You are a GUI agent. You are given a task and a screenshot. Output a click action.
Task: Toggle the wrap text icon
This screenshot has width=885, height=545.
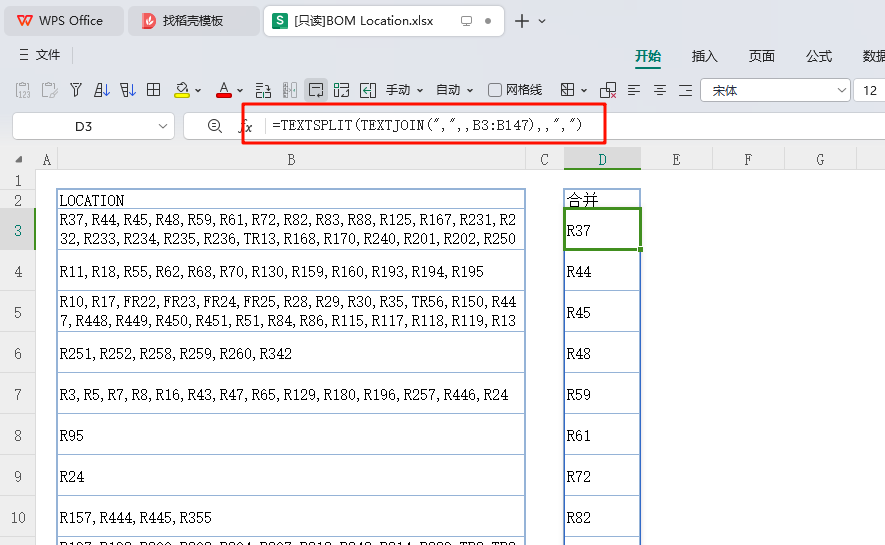(316, 90)
